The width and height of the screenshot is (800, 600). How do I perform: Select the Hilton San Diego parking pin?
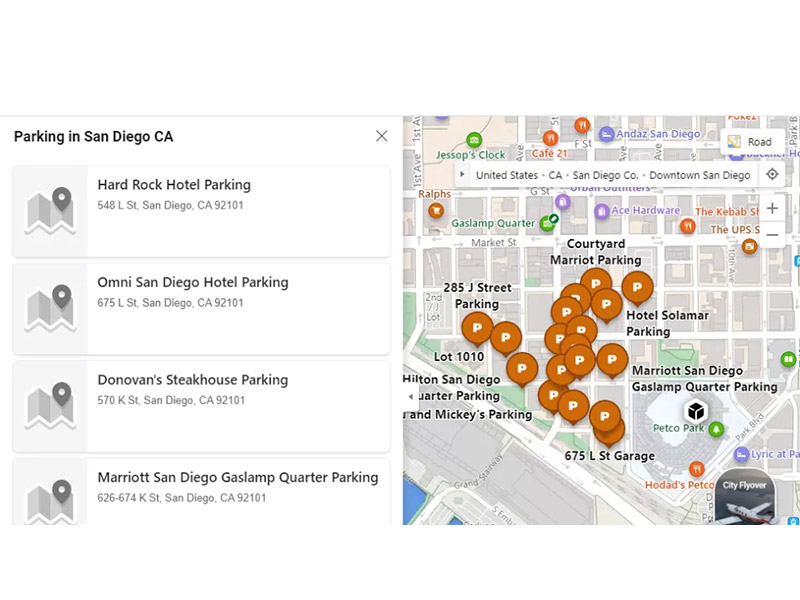click(x=521, y=369)
